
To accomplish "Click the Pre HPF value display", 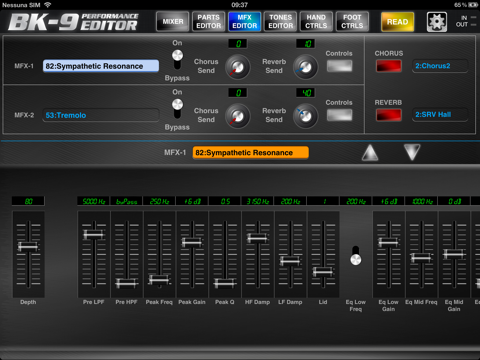I will click(126, 201).
